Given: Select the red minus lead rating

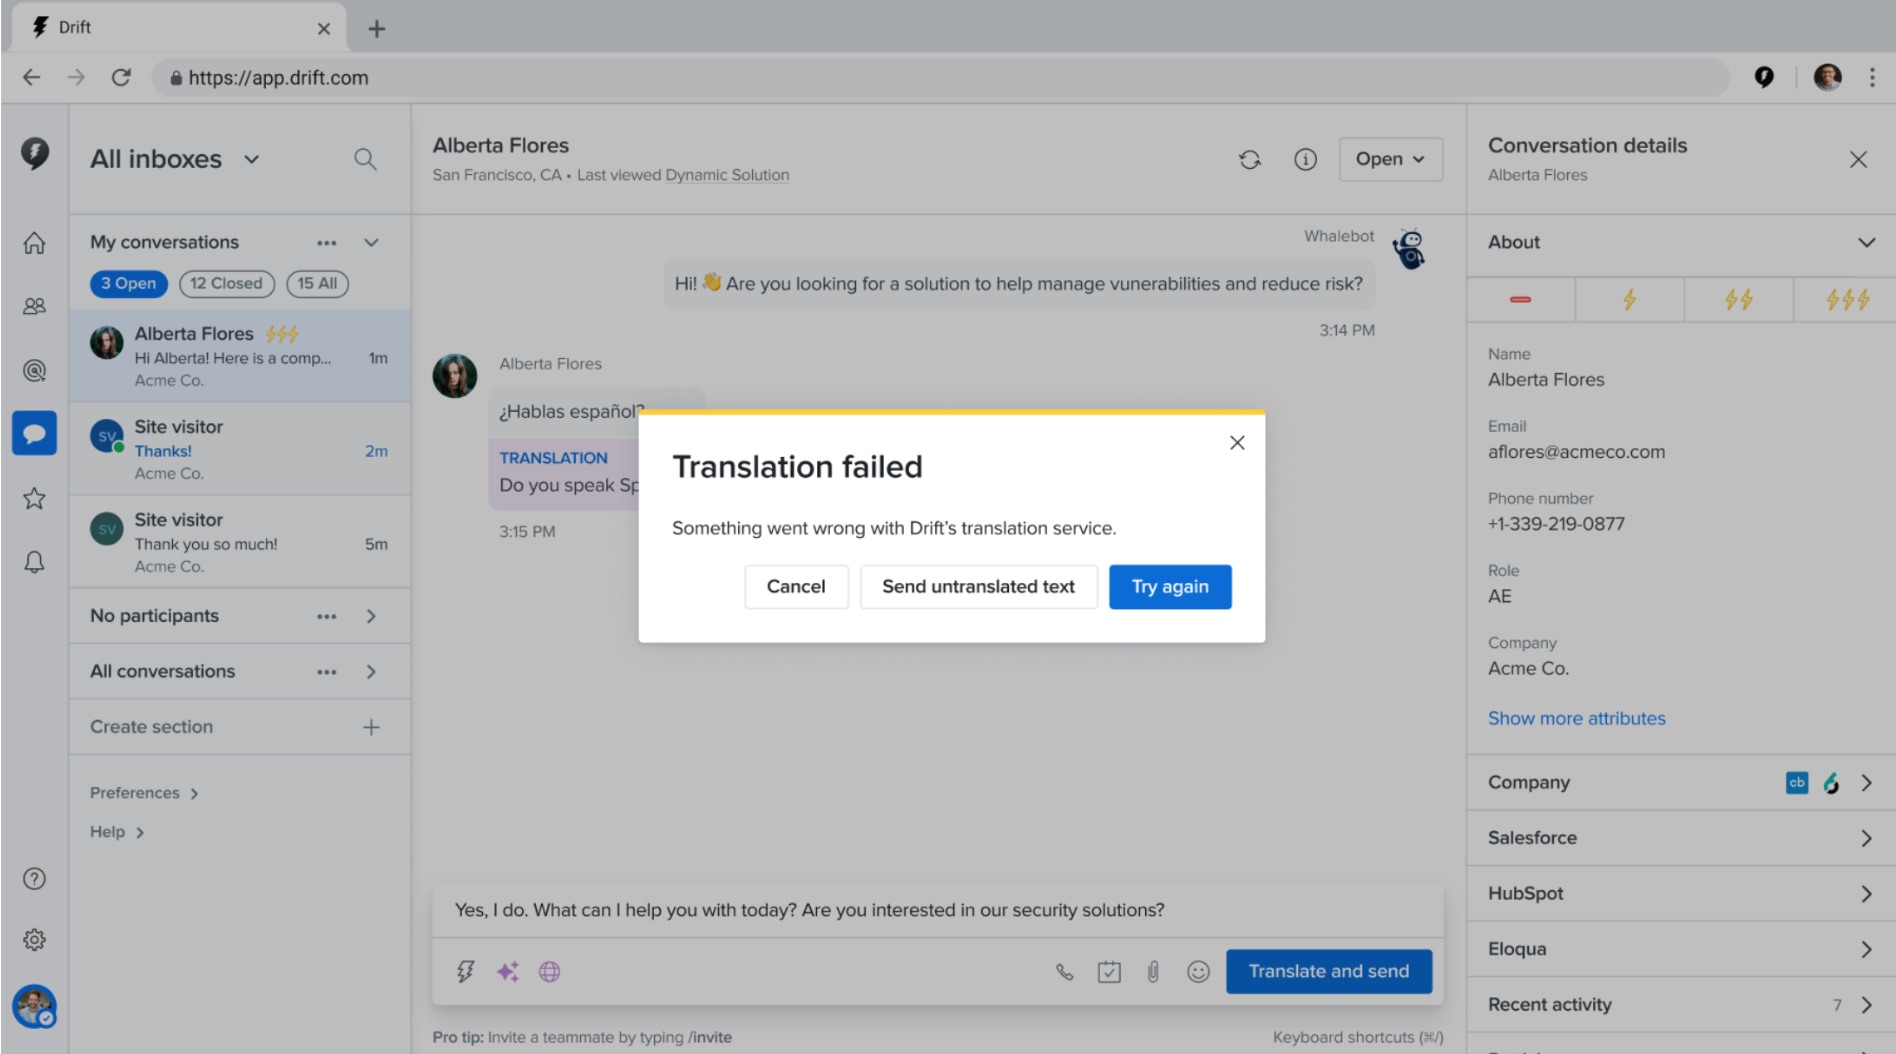Looking at the screenshot, I should pos(1520,299).
